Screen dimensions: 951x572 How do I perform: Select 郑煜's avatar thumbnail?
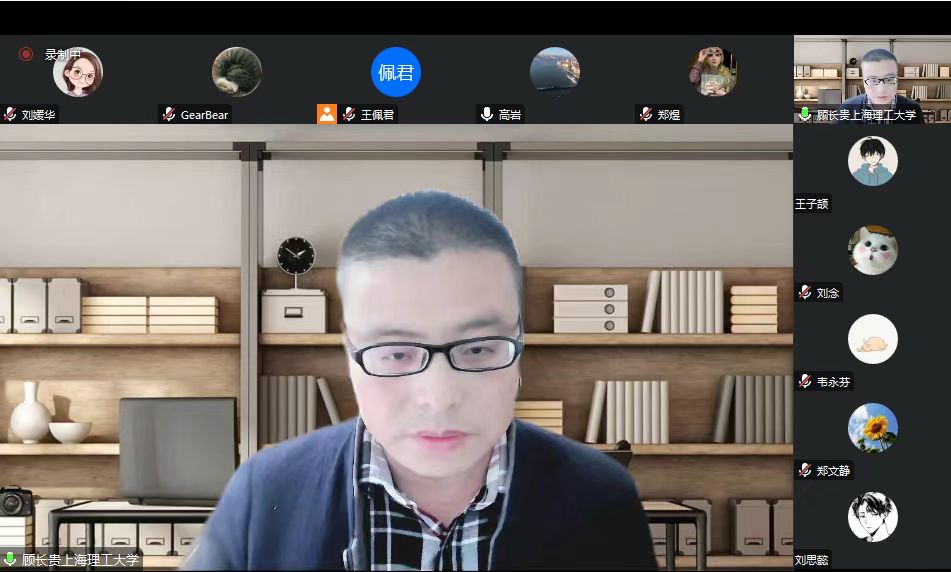(714, 72)
